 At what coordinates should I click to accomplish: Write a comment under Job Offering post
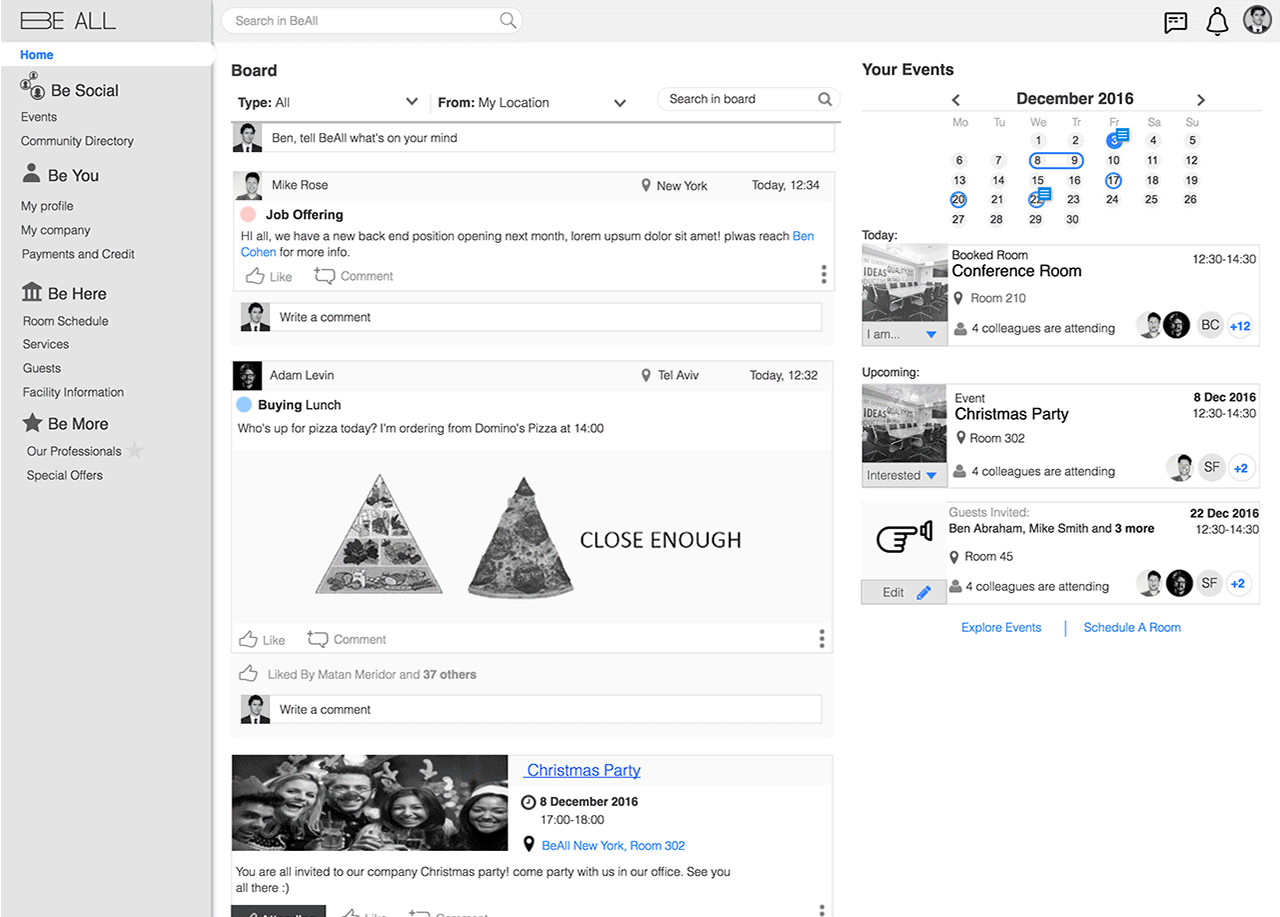point(545,317)
